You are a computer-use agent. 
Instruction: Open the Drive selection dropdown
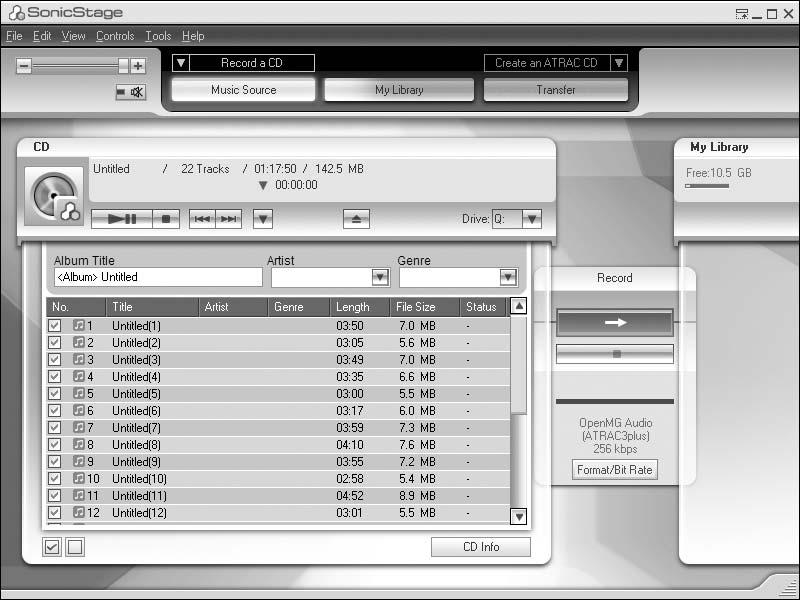click(532, 219)
